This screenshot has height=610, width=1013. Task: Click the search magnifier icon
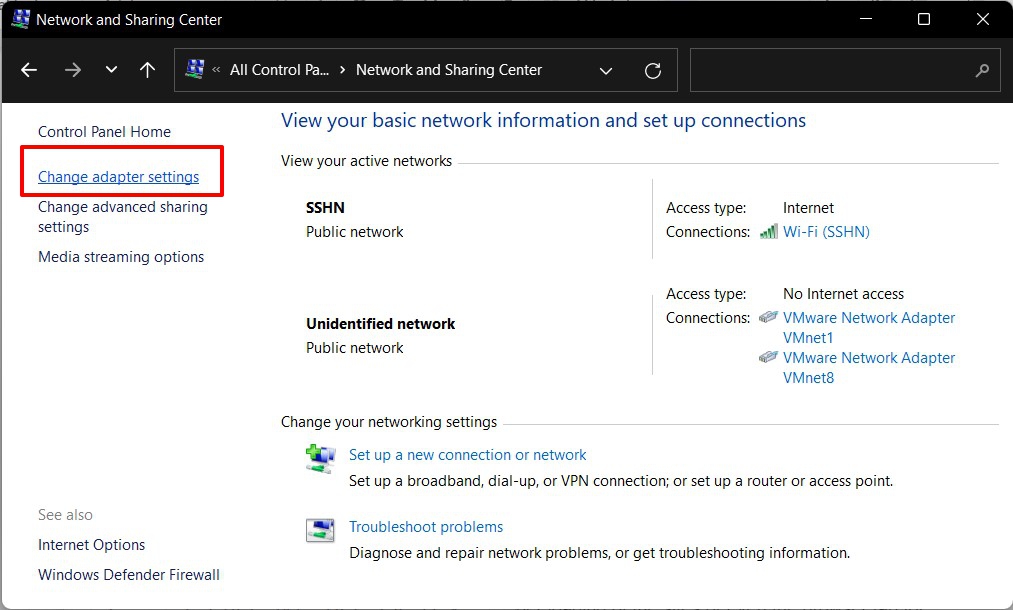click(x=982, y=71)
